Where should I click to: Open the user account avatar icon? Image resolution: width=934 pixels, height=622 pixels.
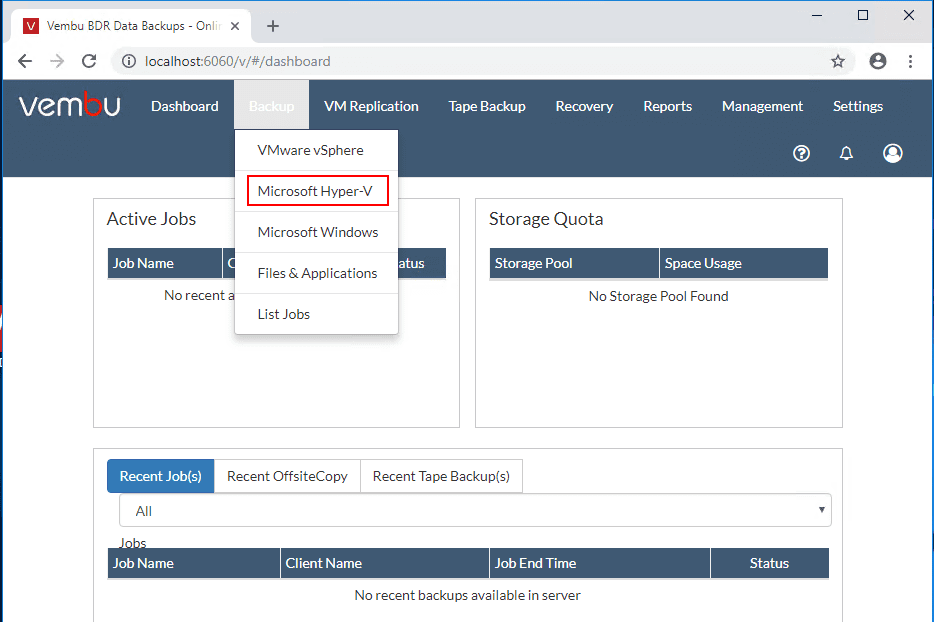tap(892, 153)
